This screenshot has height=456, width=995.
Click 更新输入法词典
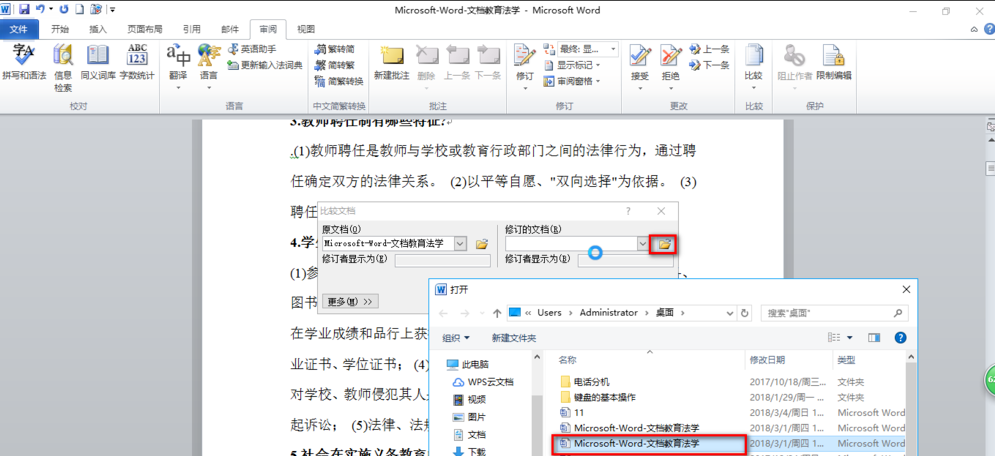click(265, 65)
